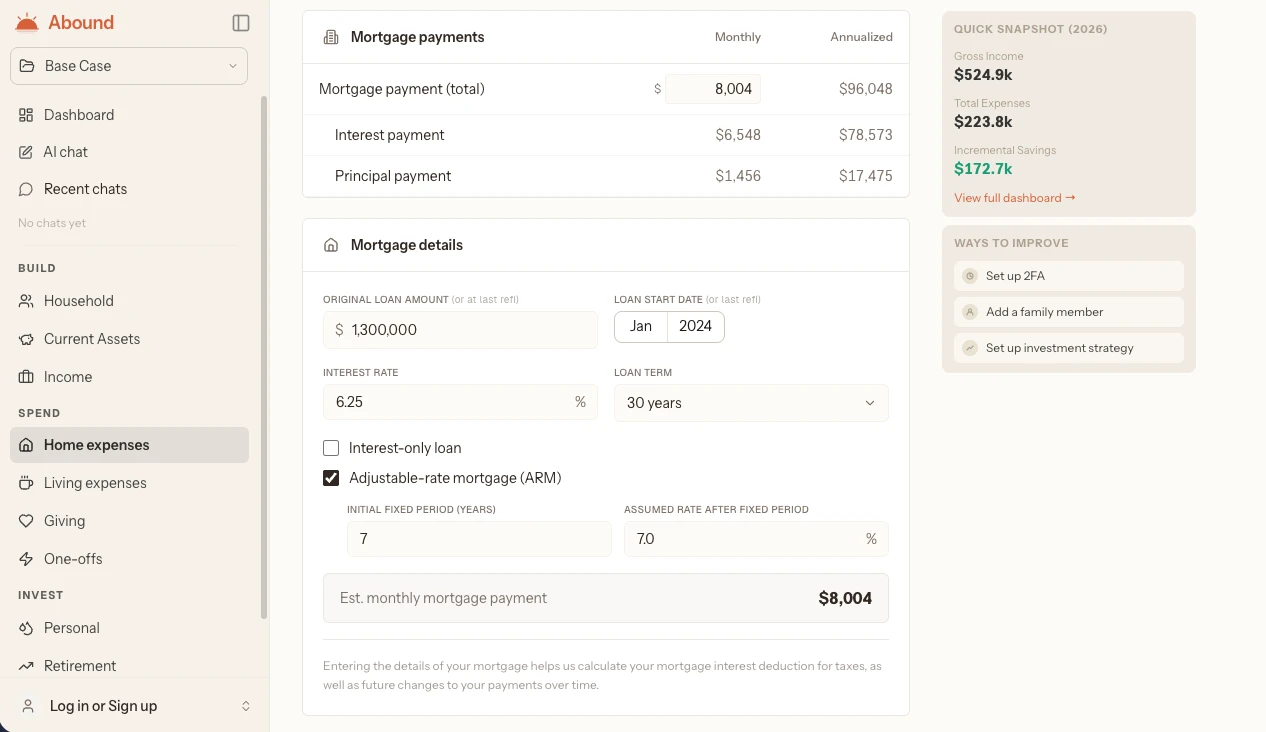This screenshot has width=1266, height=732.
Task: Edit the monthly mortgage payment total field
Action: pyautogui.click(x=713, y=89)
